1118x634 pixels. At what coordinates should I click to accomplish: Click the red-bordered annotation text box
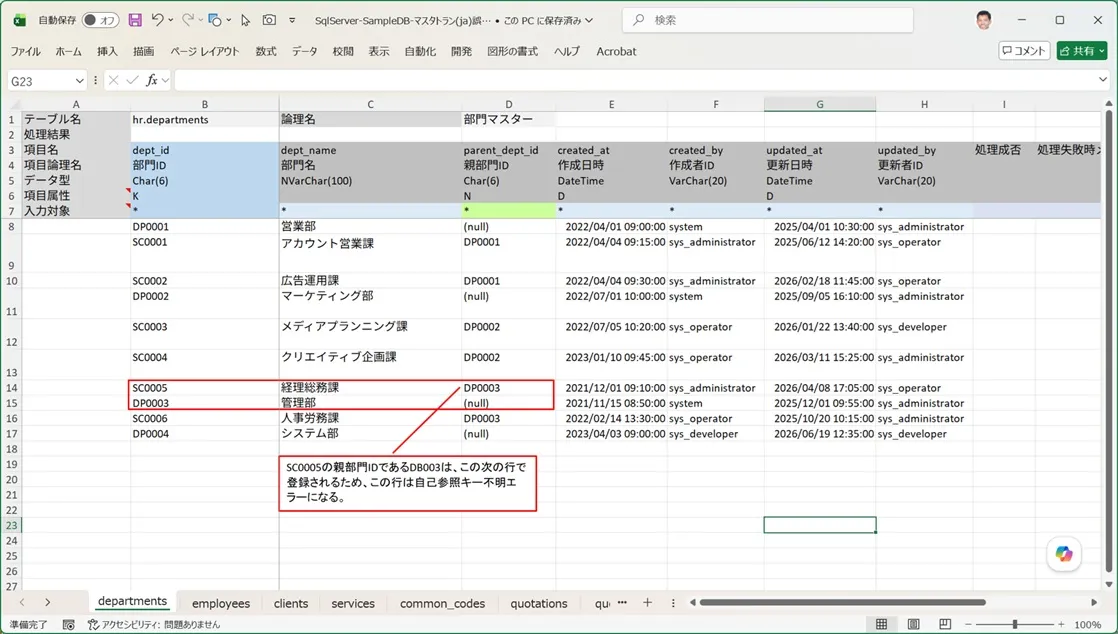click(407, 484)
